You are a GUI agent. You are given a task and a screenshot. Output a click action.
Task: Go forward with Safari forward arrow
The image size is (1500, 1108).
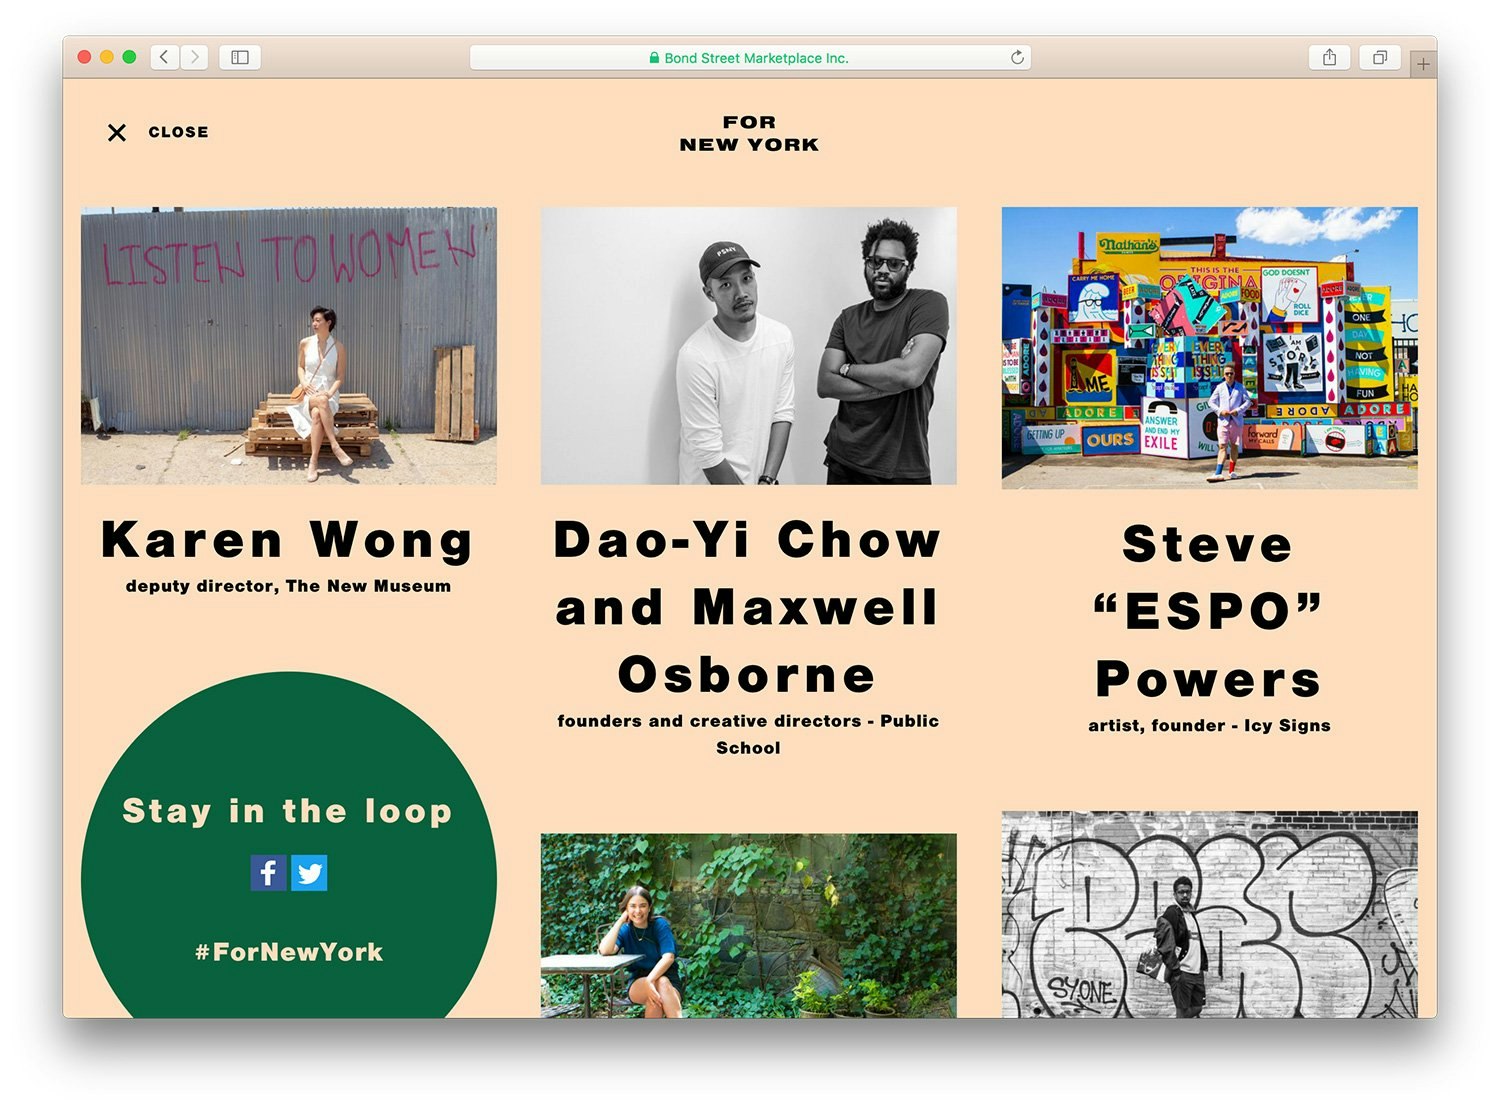(195, 57)
